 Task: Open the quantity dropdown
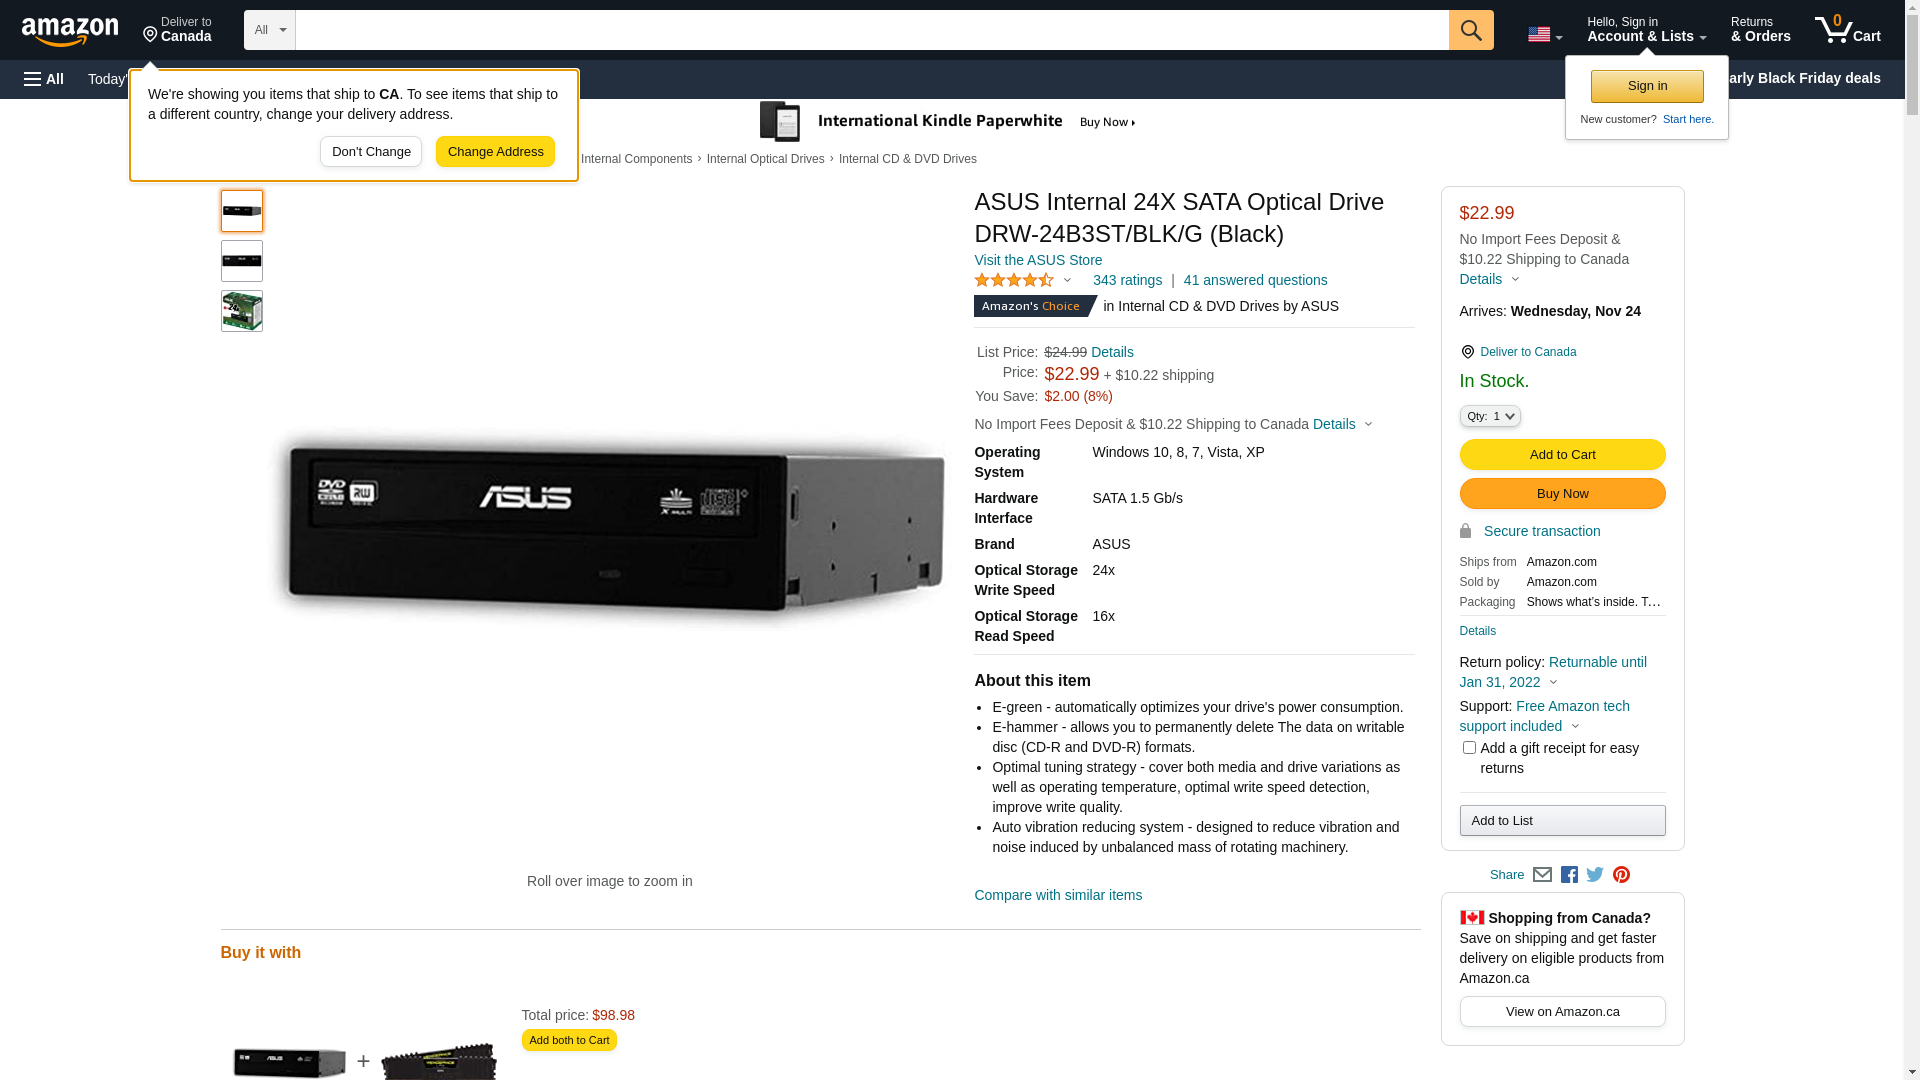pos(1490,416)
